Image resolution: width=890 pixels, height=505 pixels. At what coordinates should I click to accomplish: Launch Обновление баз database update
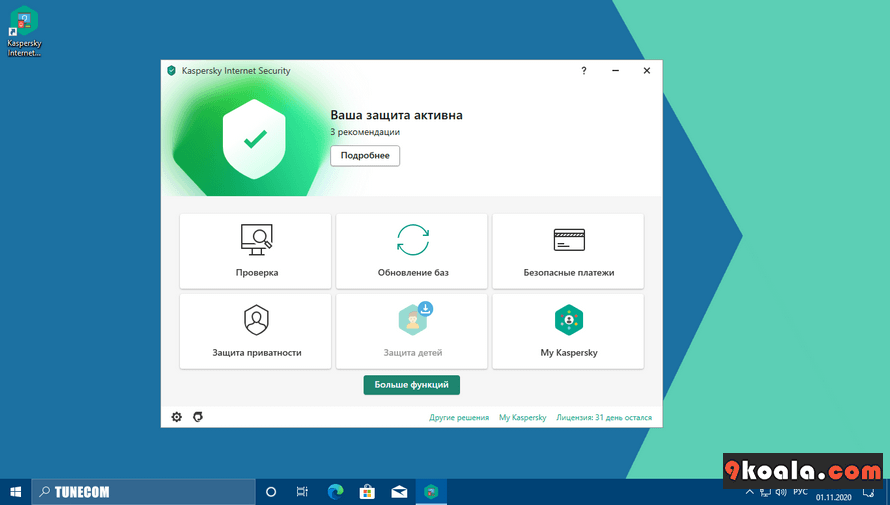tap(412, 251)
